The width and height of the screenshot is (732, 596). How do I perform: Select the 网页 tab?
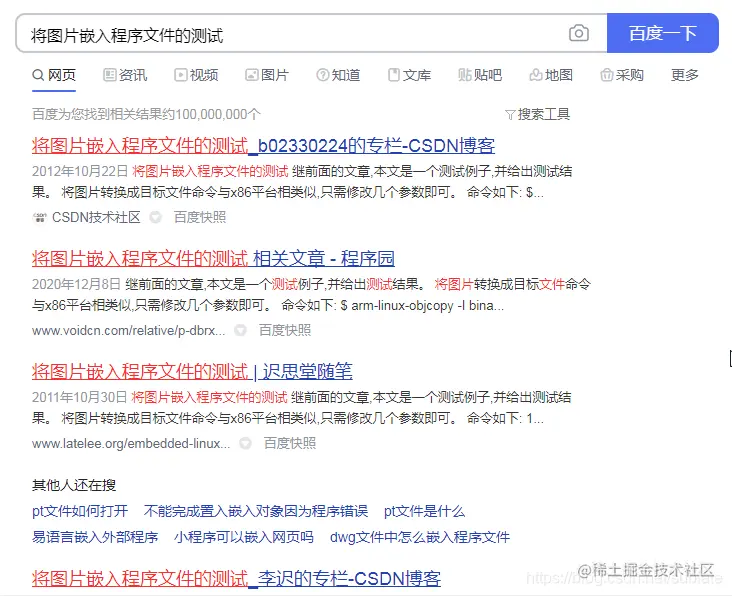coord(54,75)
